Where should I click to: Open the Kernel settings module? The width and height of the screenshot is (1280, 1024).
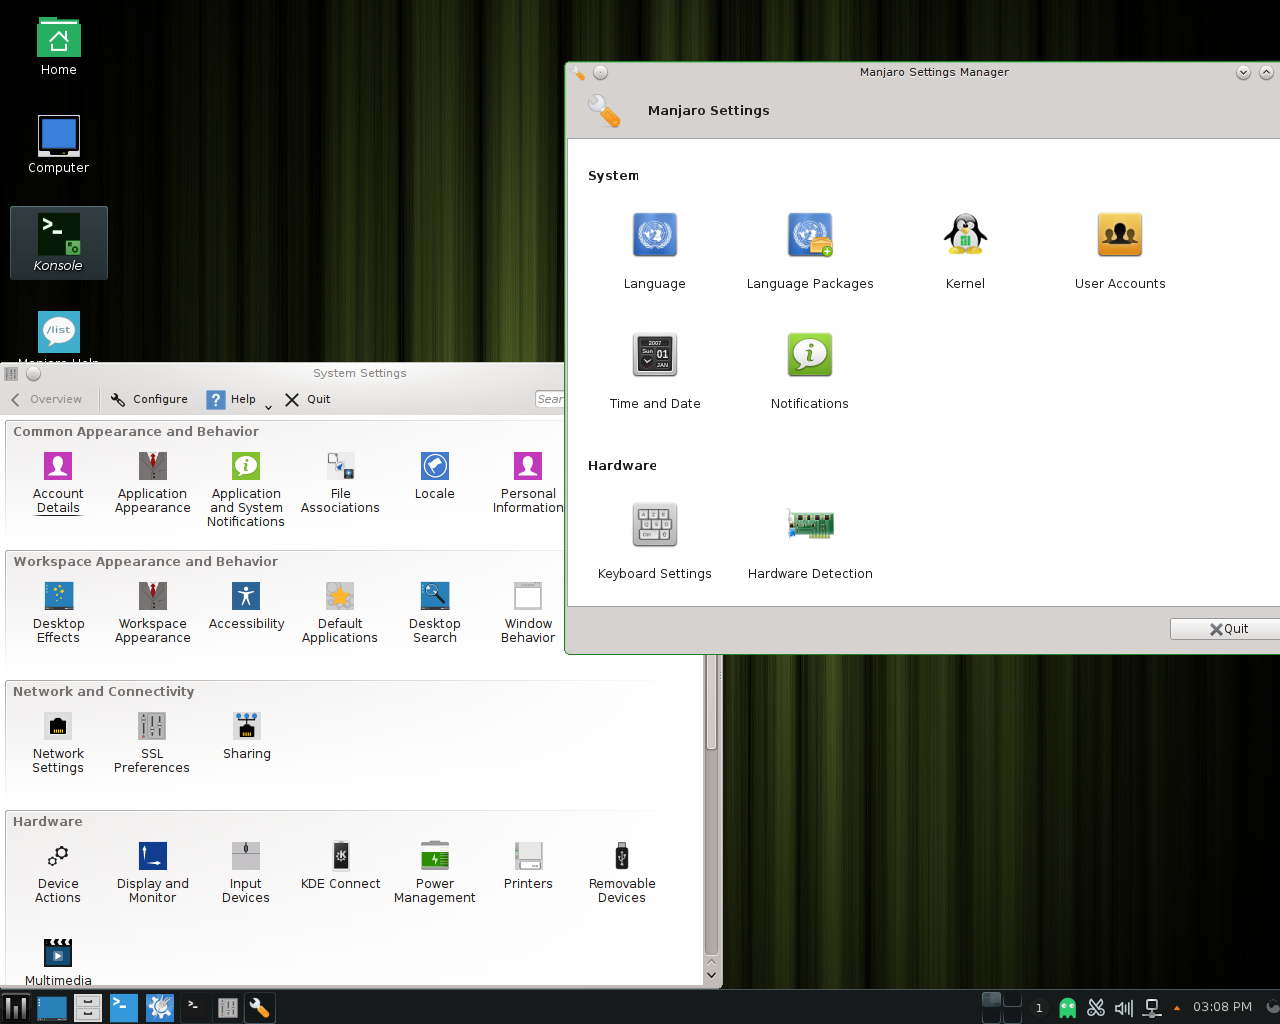[965, 251]
